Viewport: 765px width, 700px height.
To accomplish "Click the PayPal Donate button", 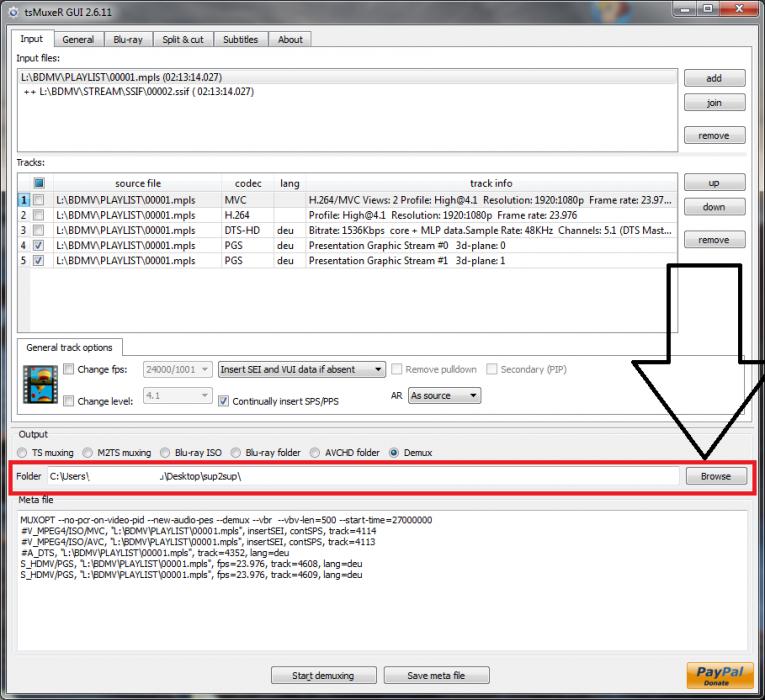I will tap(720, 675).
